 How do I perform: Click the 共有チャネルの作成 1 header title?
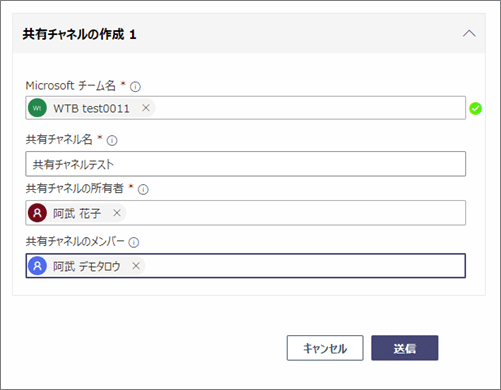(x=79, y=34)
